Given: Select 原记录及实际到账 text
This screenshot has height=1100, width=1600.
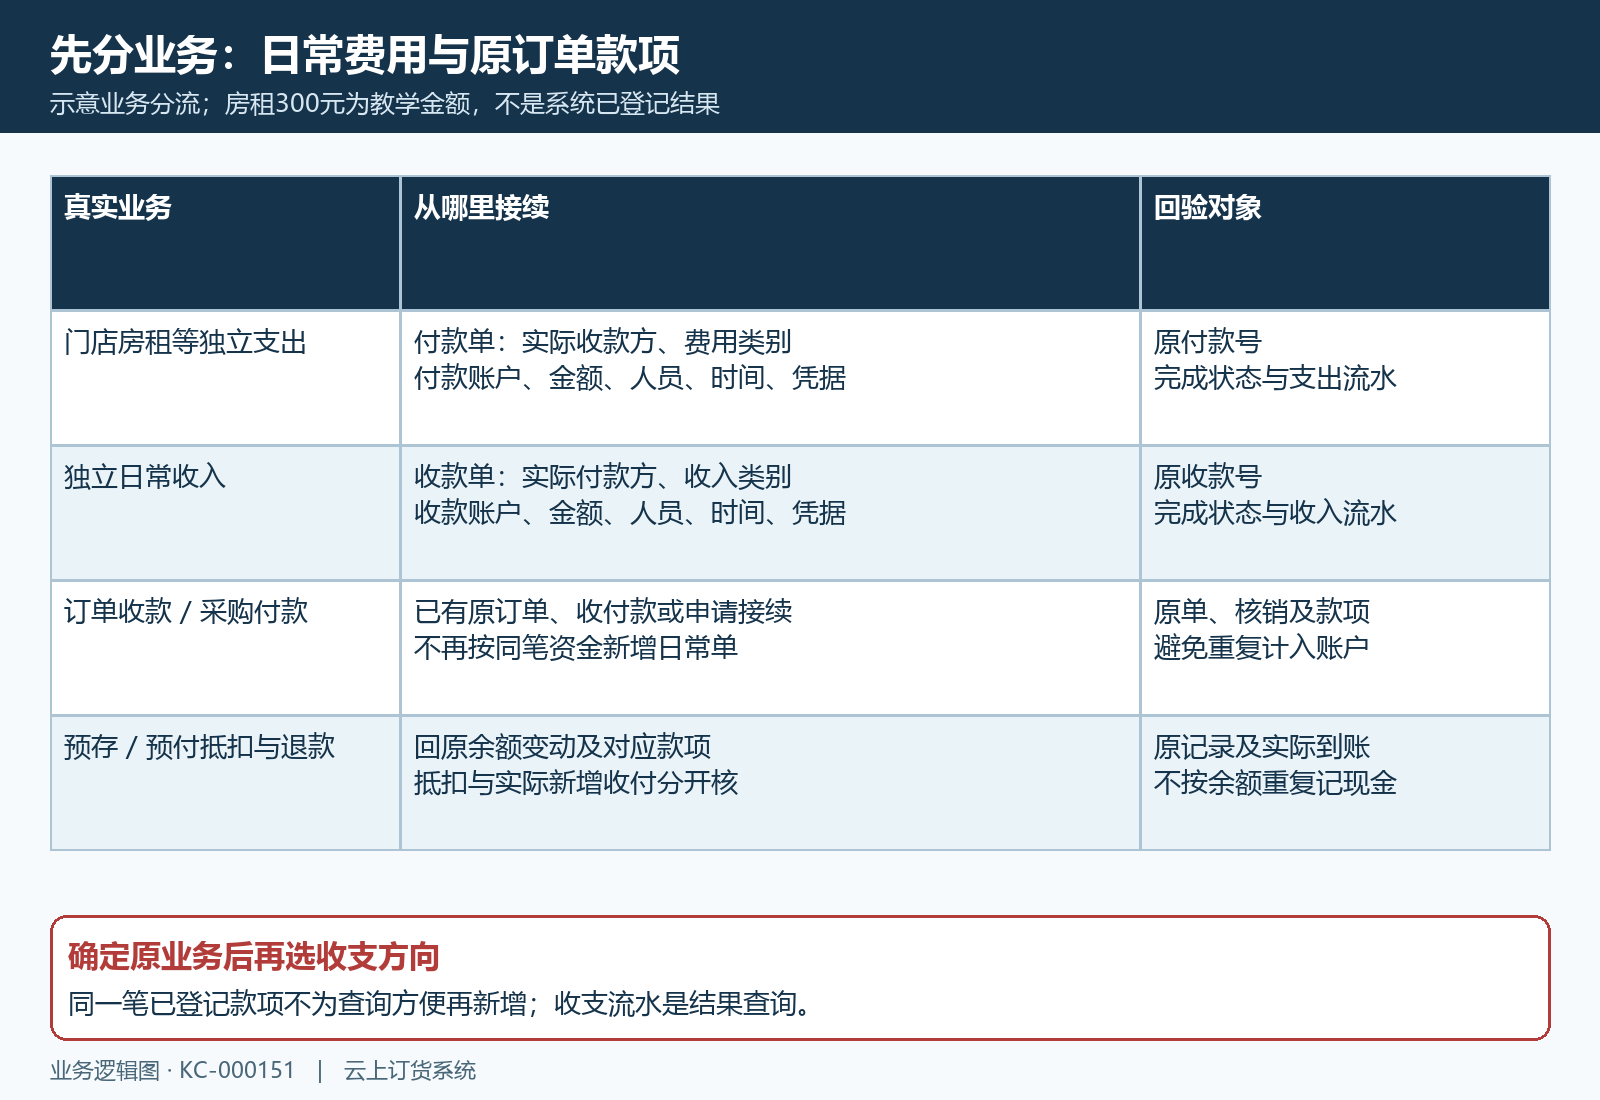Looking at the screenshot, I should [x=1262, y=747].
